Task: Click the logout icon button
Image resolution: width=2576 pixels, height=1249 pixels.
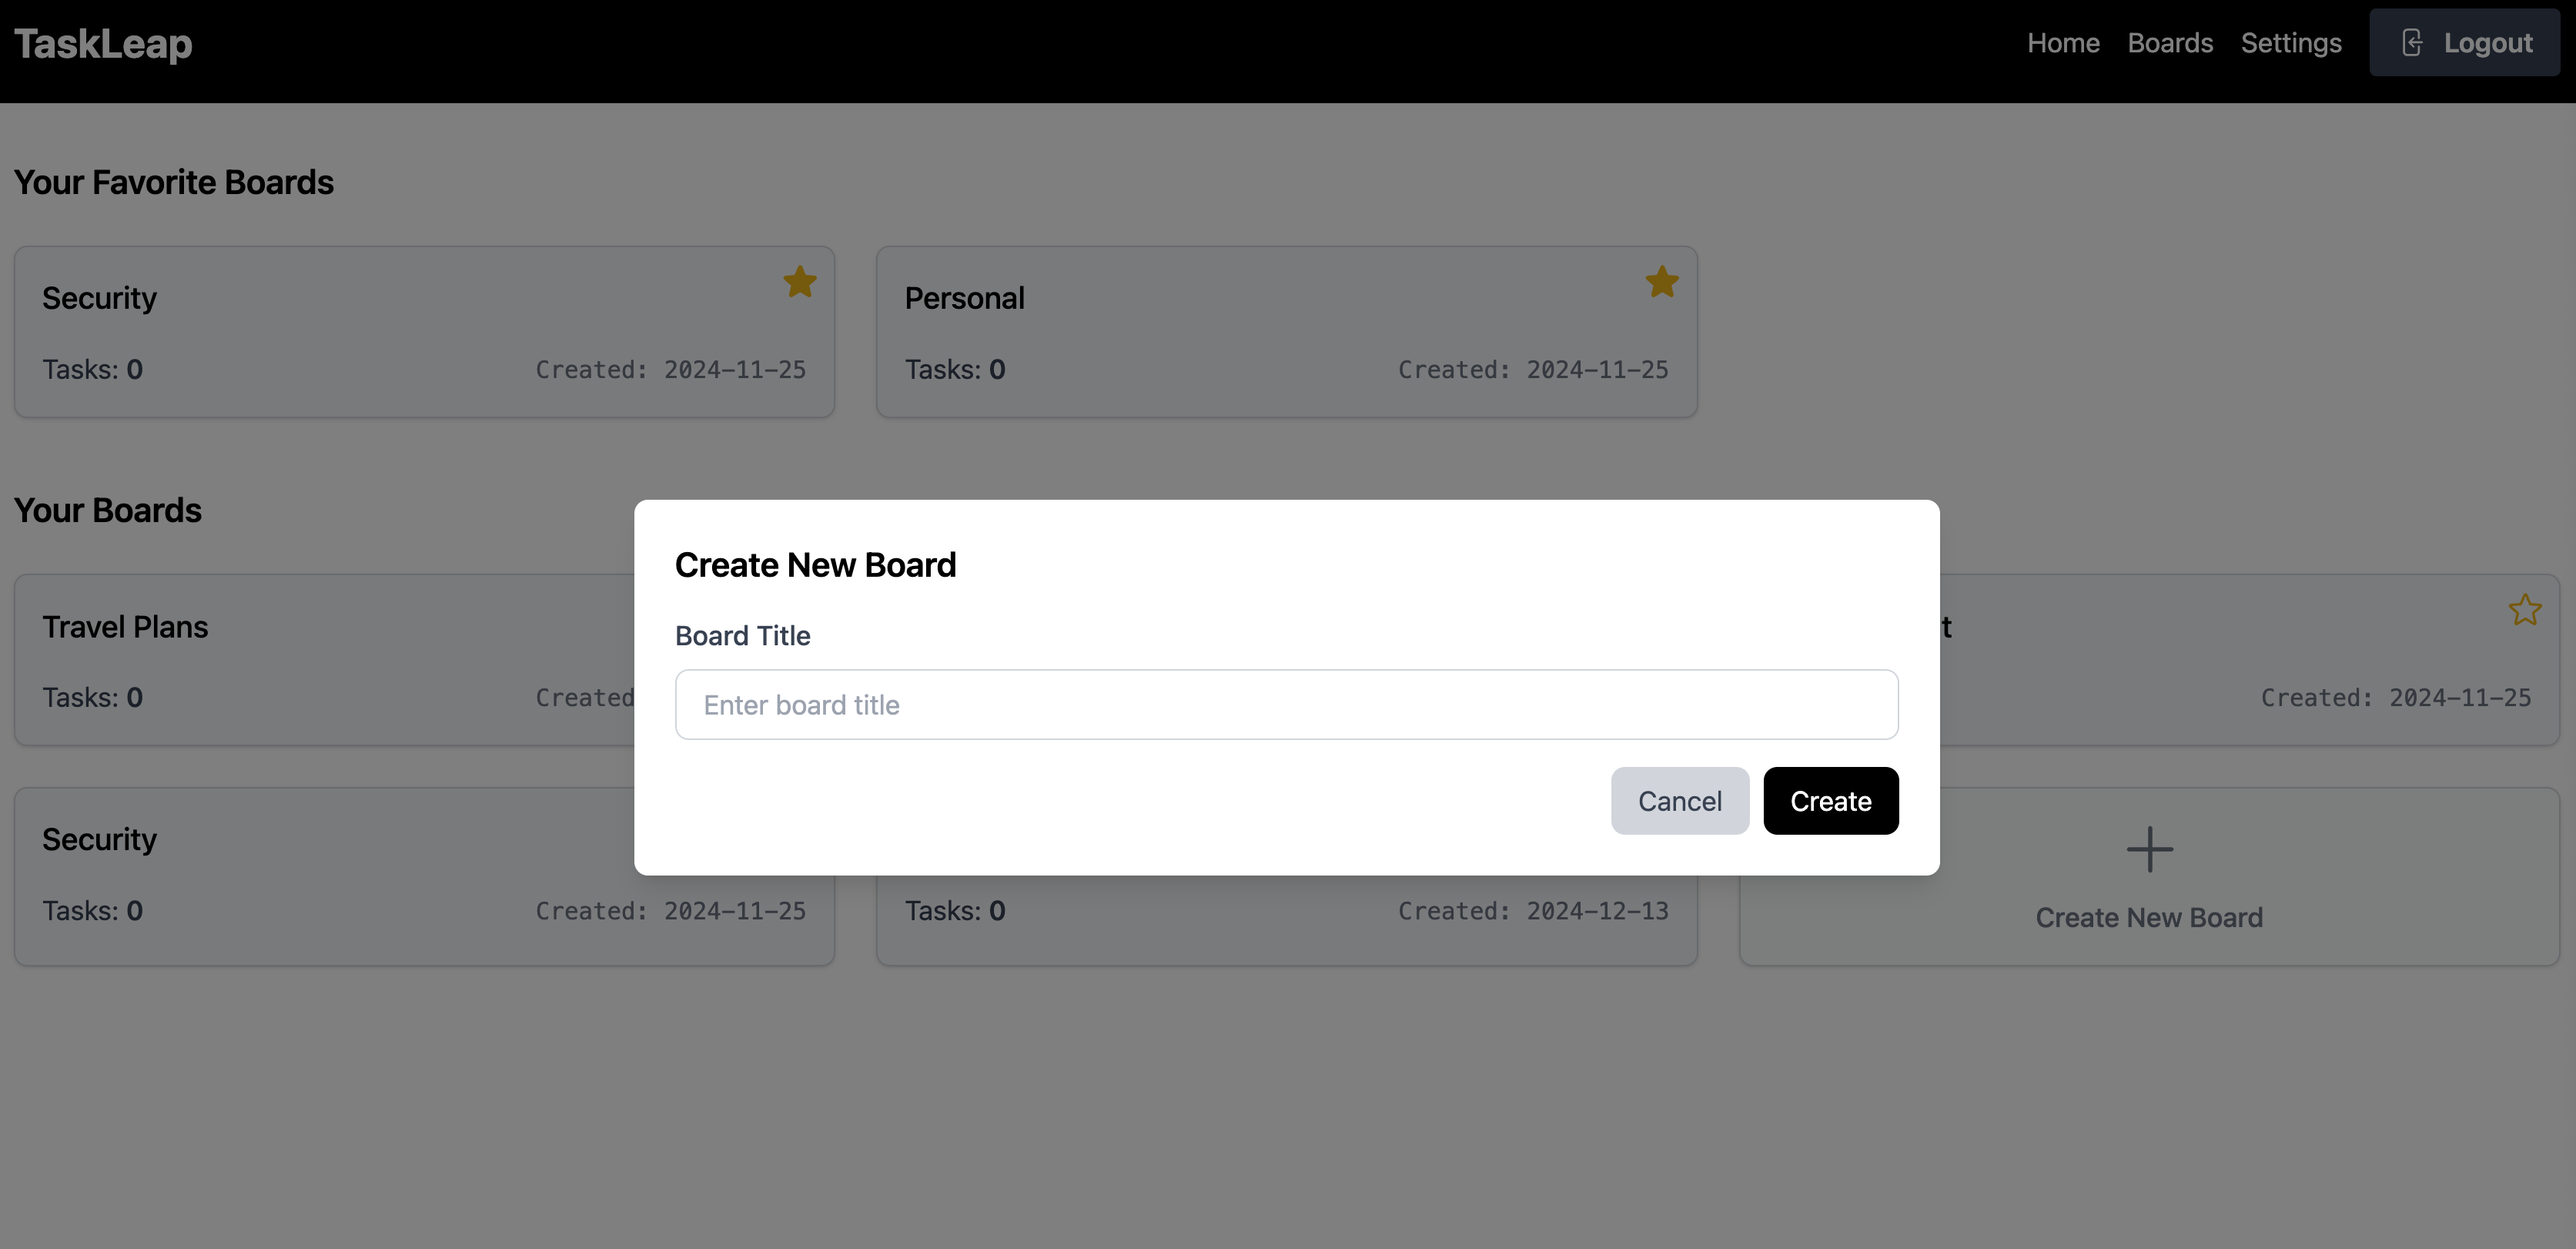Action: (2412, 41)
